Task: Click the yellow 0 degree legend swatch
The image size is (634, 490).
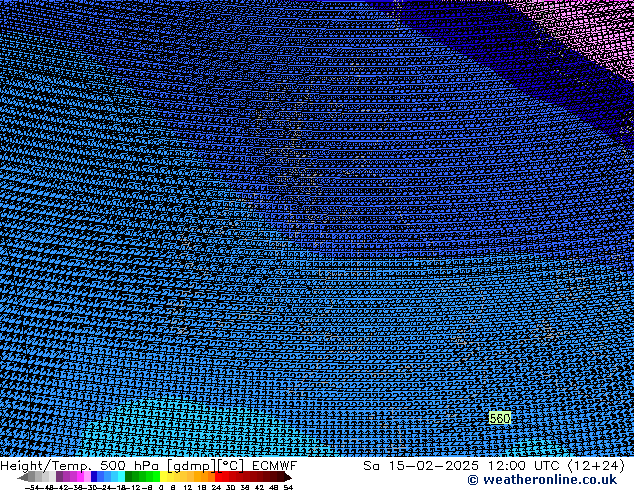Action: [163, 476]
